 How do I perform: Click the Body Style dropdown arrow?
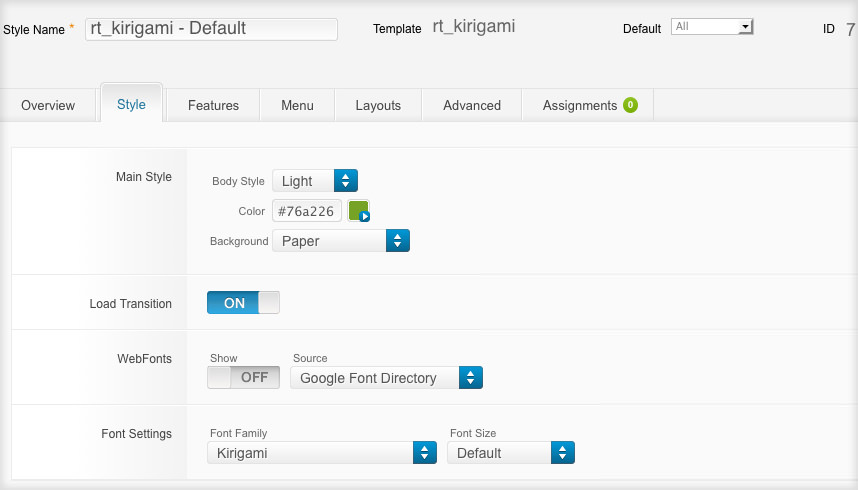pos(345,181)
